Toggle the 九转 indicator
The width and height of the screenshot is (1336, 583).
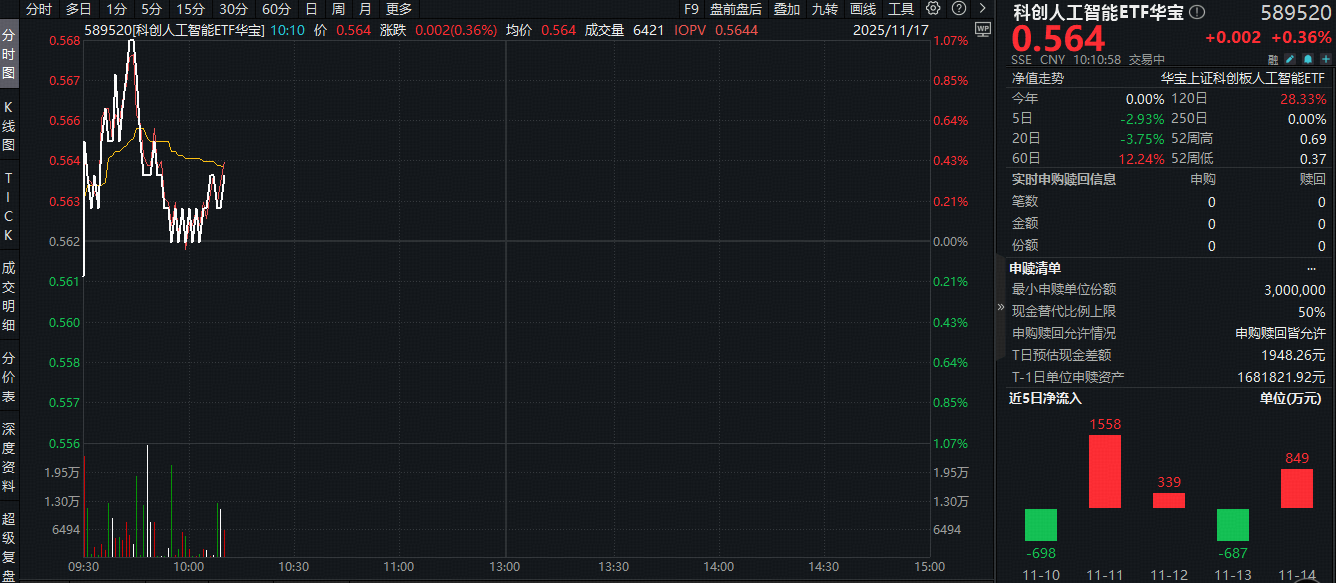click(x=825, y=9)
